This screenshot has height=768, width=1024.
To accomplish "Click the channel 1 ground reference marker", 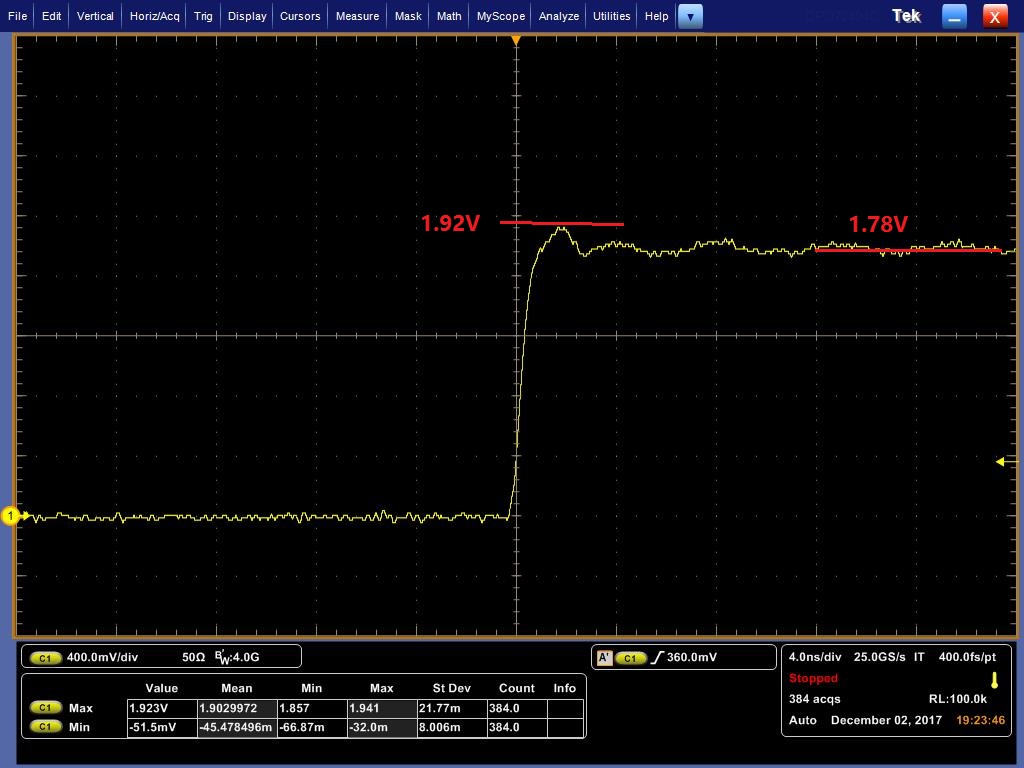I will coord(10,516).
